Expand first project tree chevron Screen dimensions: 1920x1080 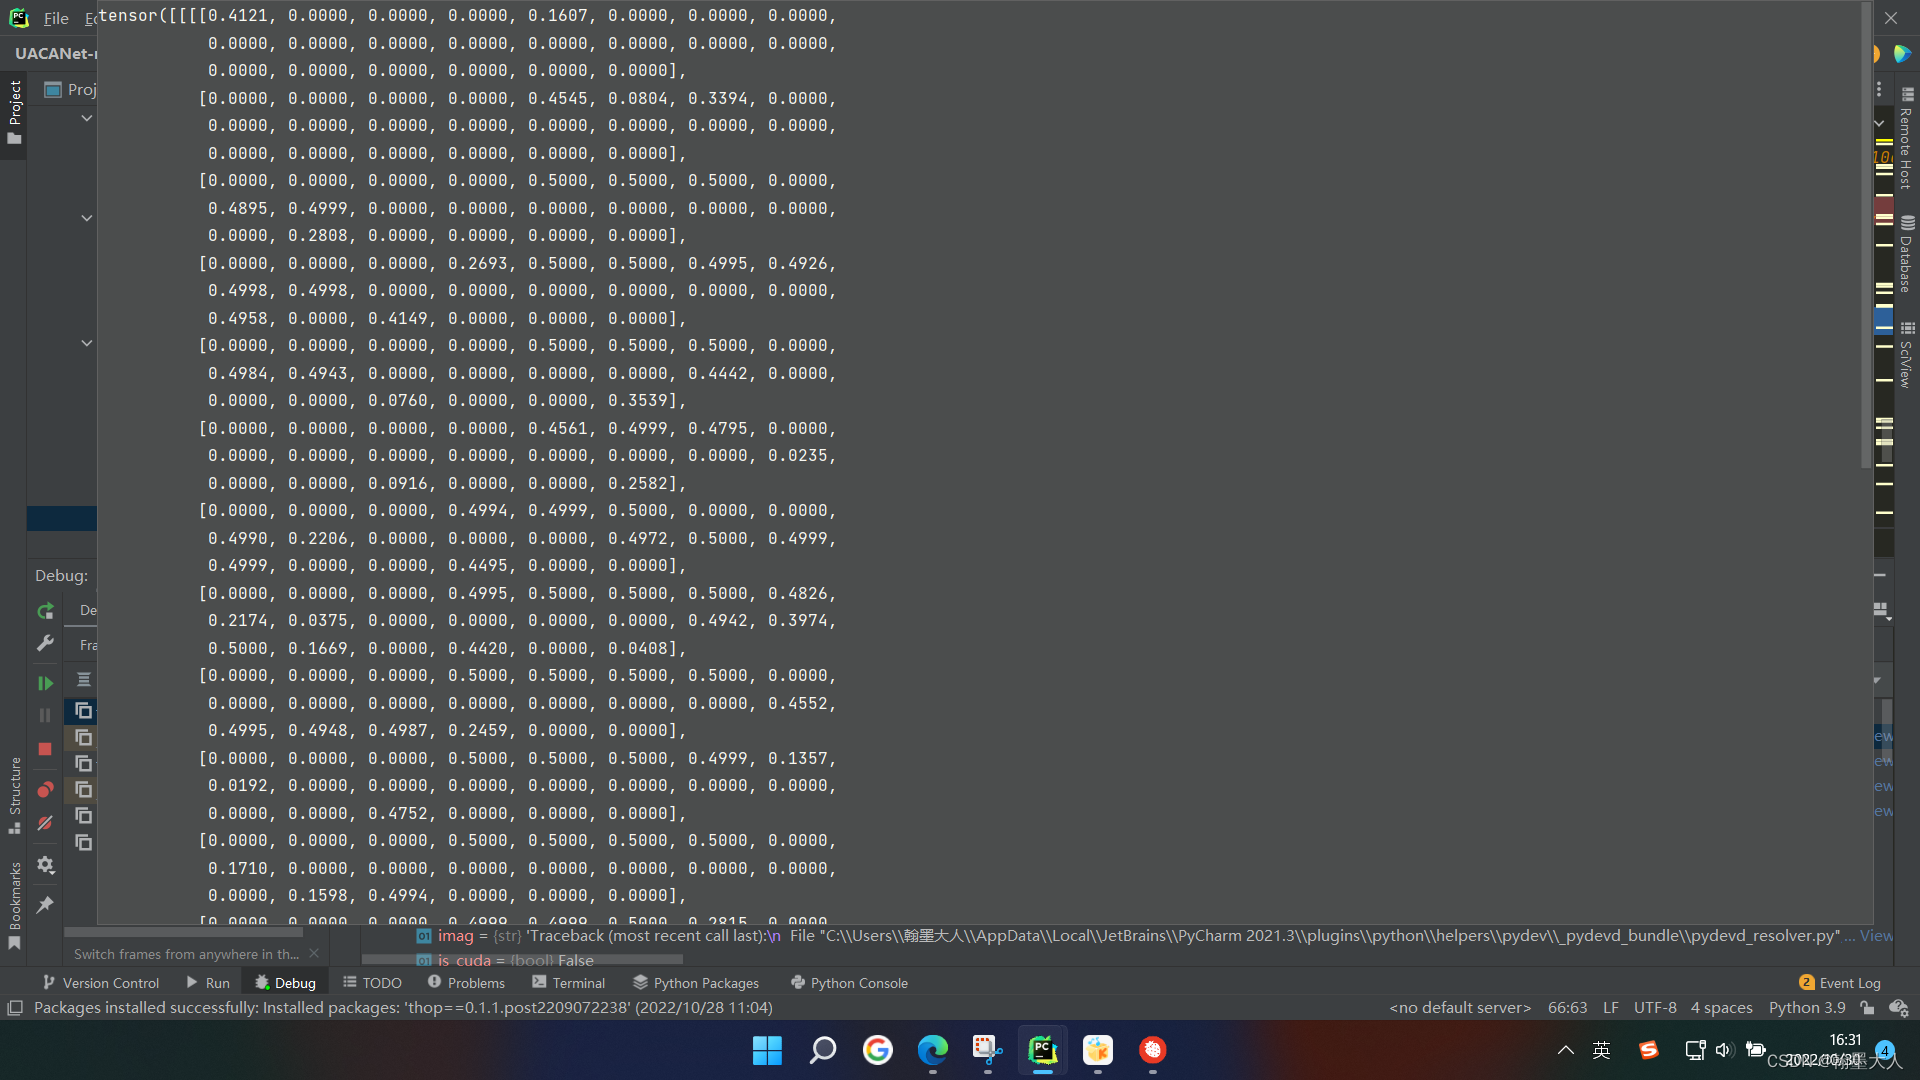[x=87, y=118]
